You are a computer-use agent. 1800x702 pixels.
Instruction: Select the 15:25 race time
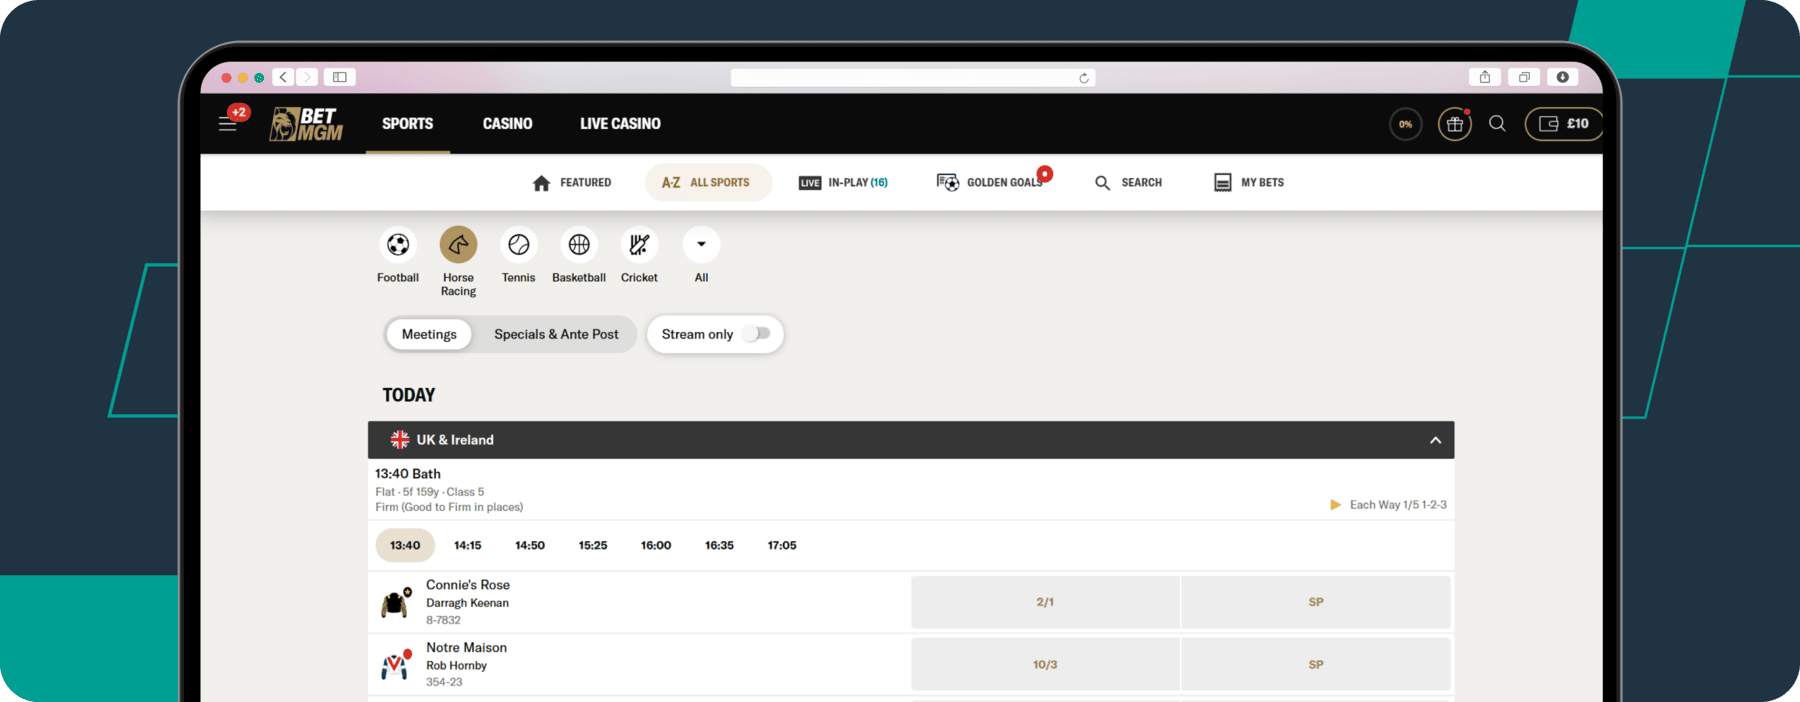coord(593,546)
